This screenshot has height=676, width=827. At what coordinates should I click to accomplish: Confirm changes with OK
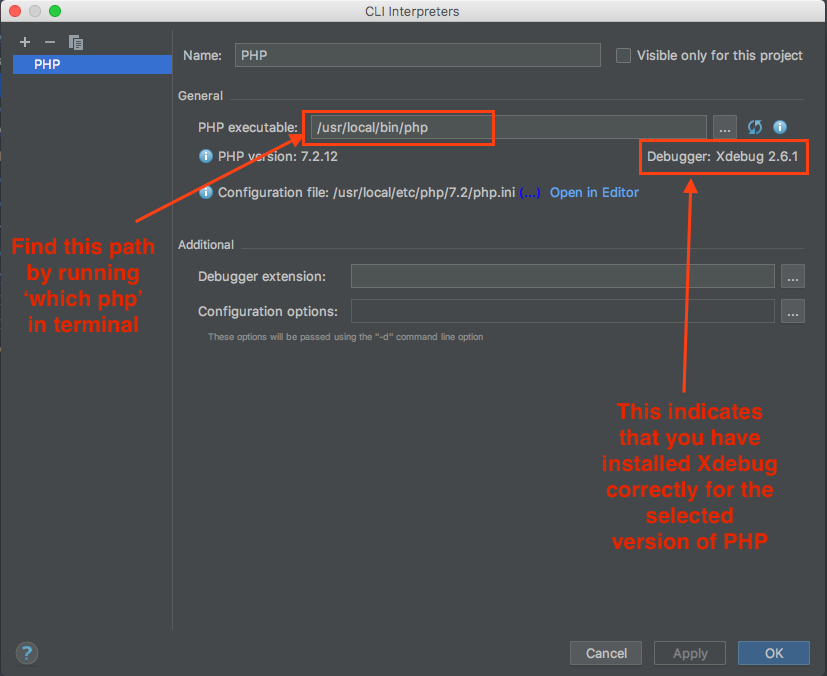point(773,653)
